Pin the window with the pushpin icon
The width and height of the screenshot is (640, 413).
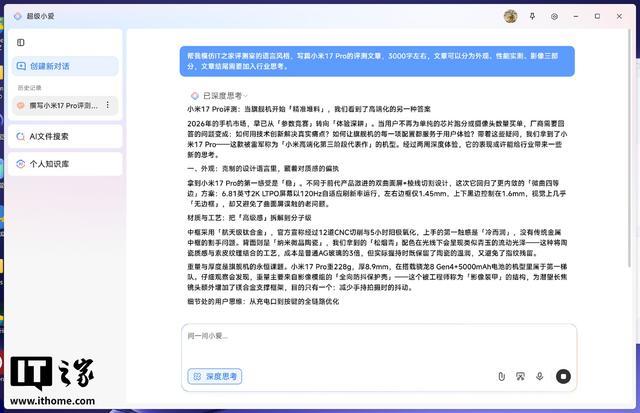tap(532, 16)
